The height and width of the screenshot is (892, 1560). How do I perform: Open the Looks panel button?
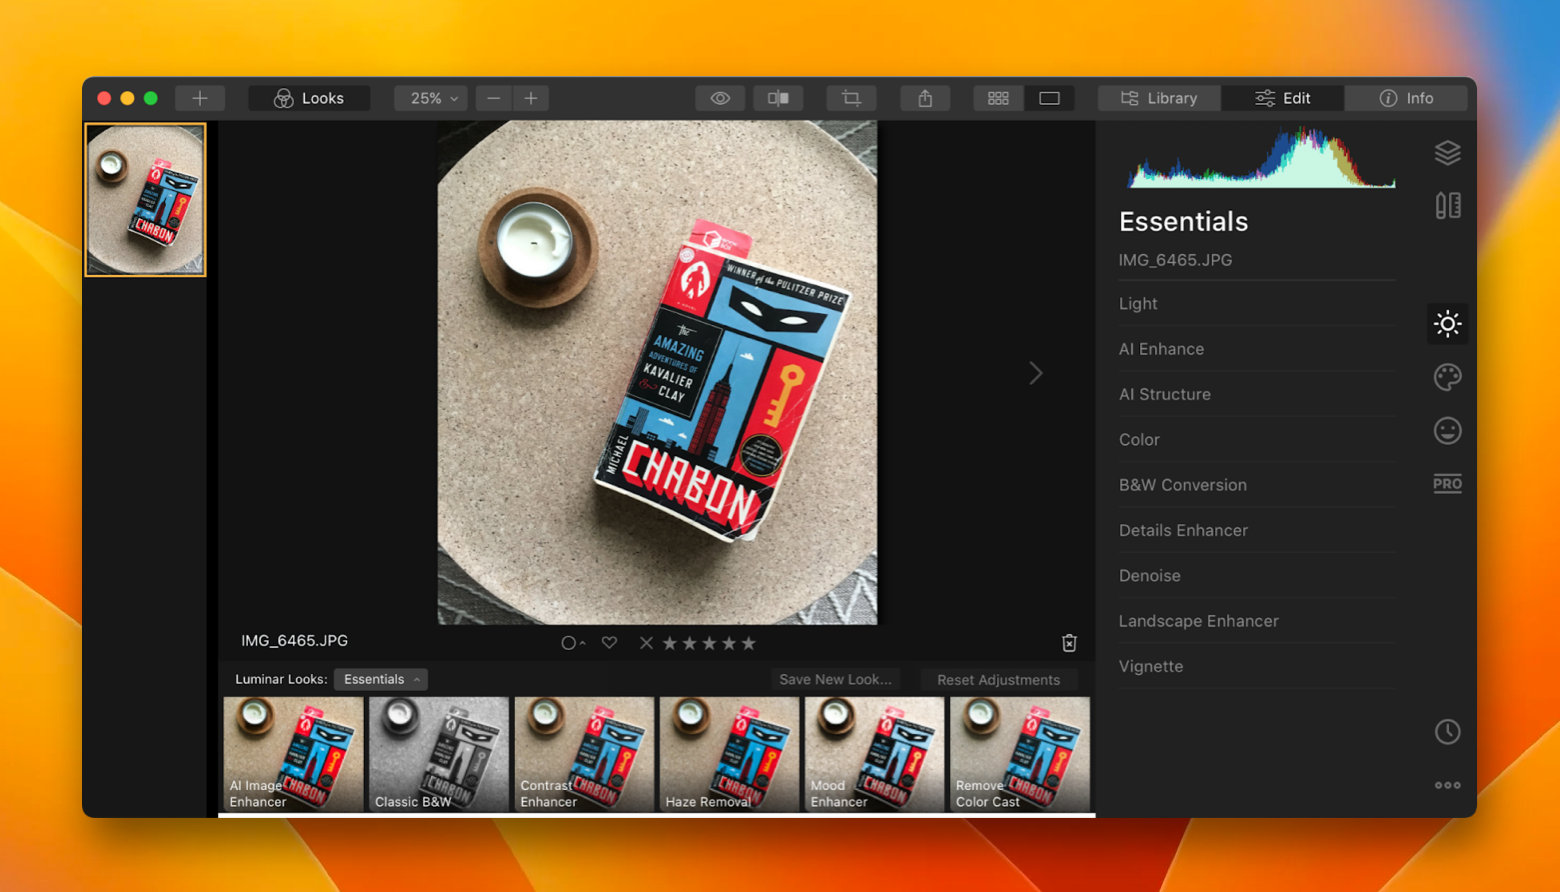(x=310, y=98)
